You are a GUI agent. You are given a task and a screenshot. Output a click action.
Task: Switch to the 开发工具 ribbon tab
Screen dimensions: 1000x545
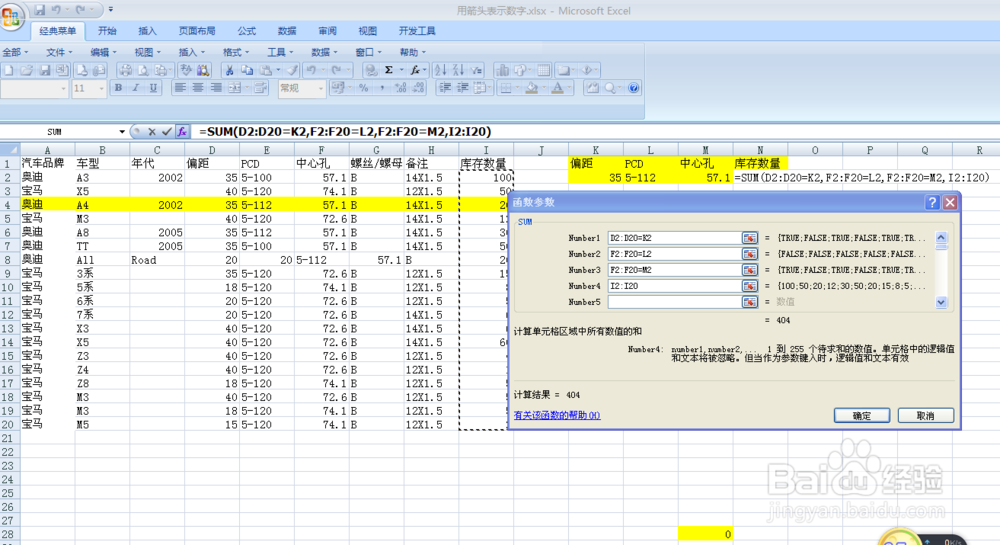coord(417,31)
